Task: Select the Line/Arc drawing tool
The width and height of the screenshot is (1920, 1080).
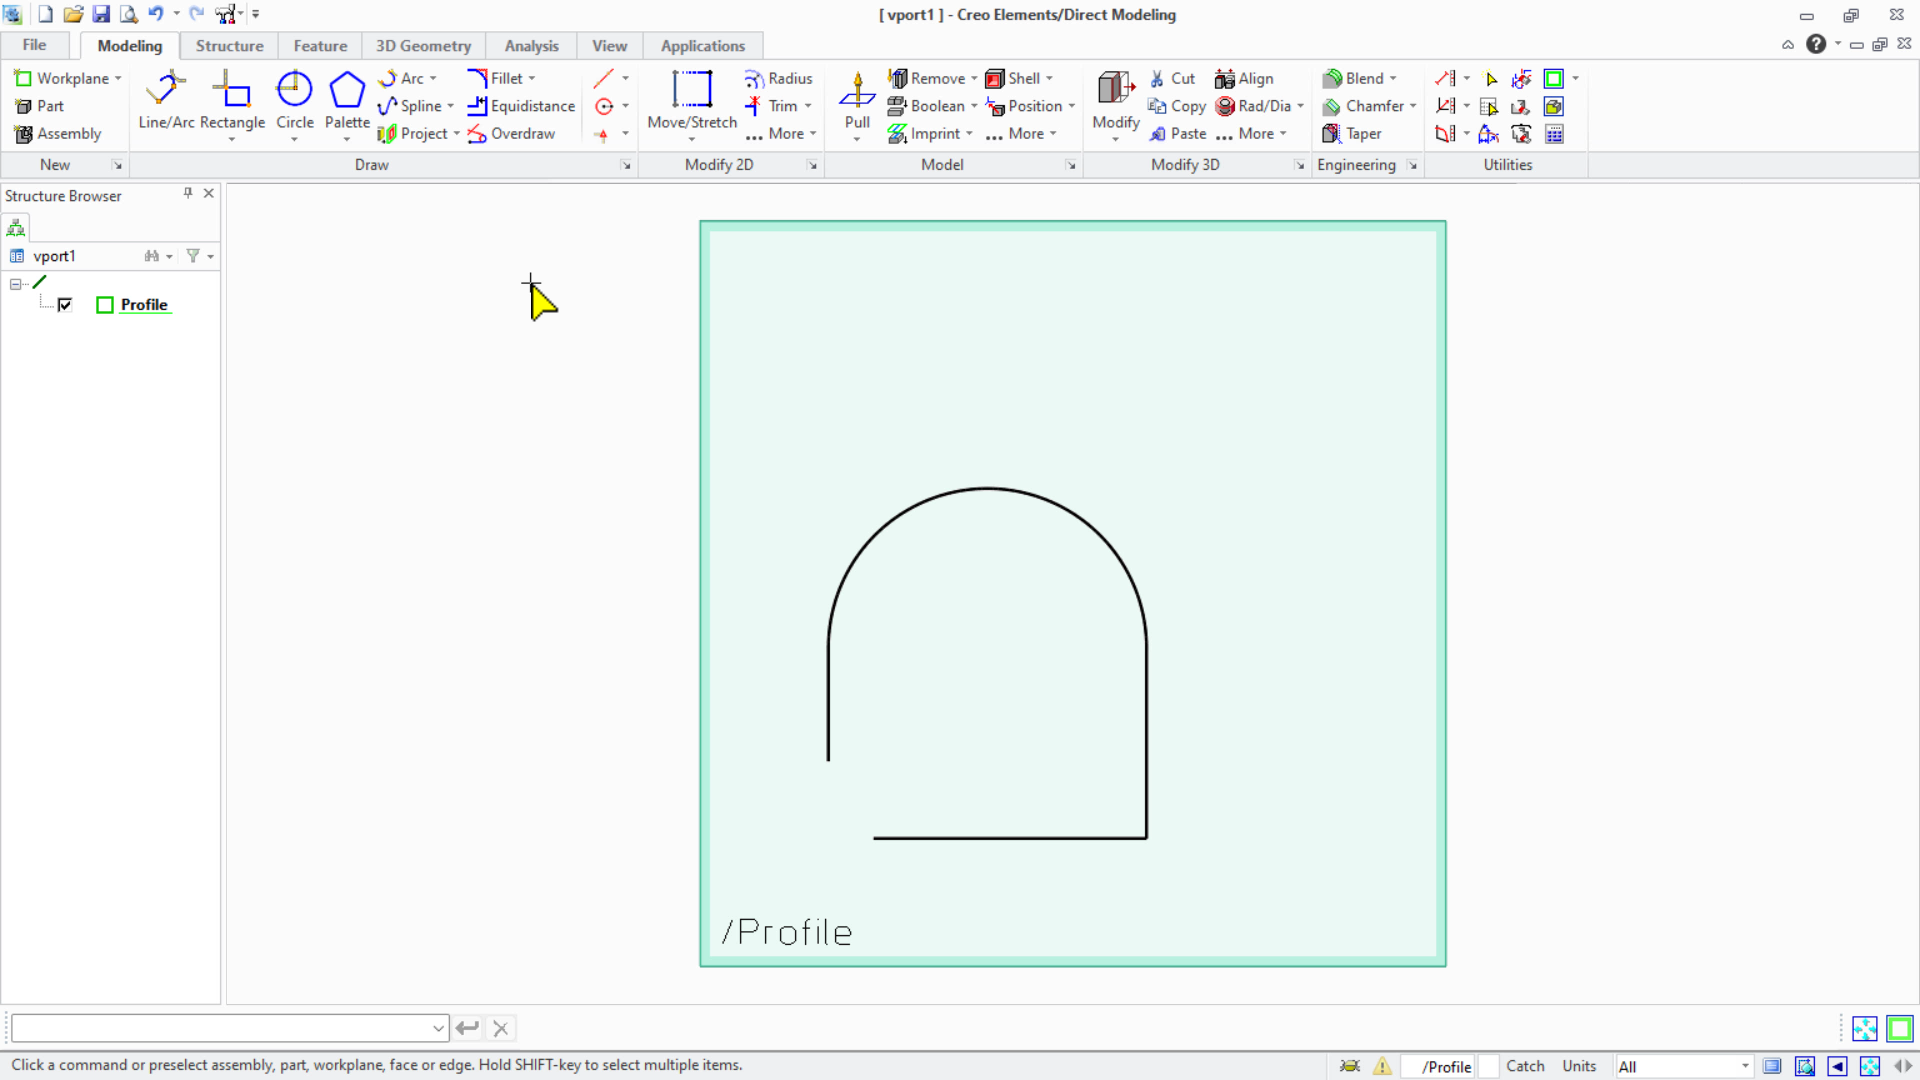Action: (x=166, y=100)
